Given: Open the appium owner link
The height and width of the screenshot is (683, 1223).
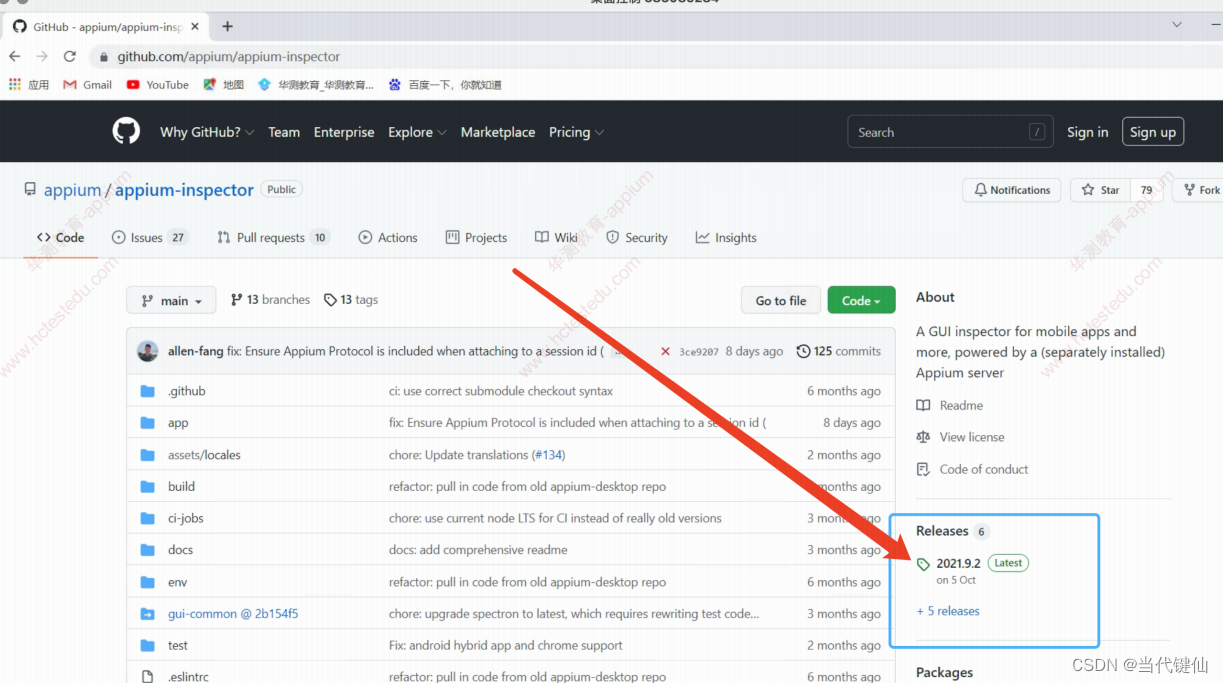Looking at the screenshot, I should 72,190.
